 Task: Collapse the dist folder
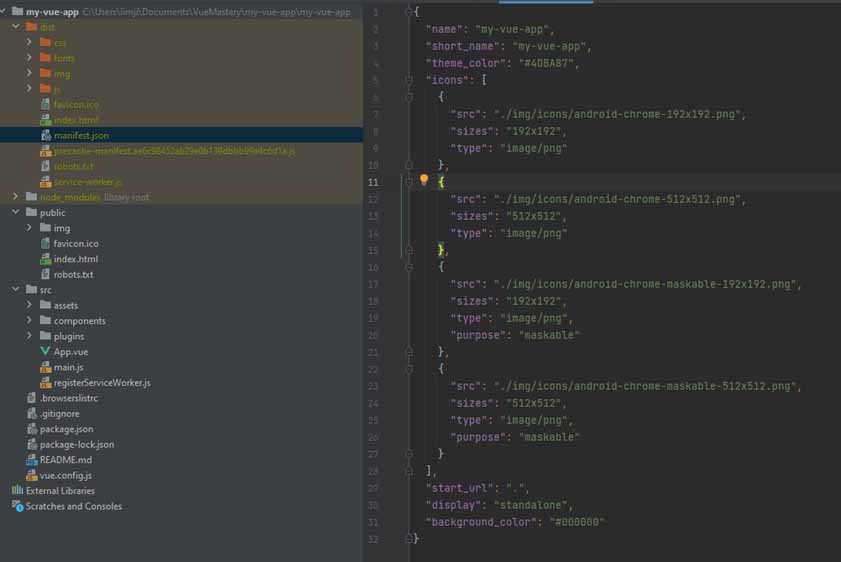pos(16,27)
